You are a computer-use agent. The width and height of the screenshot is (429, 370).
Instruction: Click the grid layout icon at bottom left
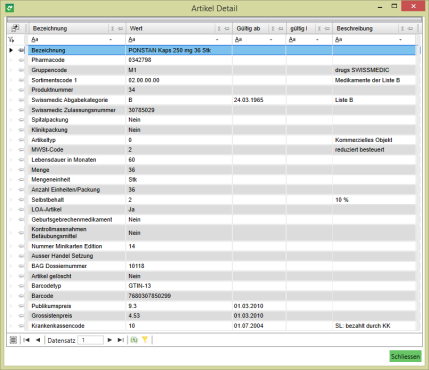(13, 340)
